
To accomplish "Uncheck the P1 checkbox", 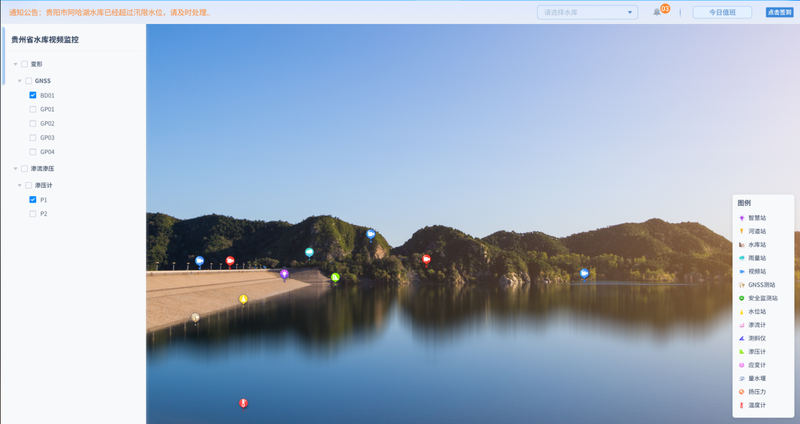I will click(33, 199).
